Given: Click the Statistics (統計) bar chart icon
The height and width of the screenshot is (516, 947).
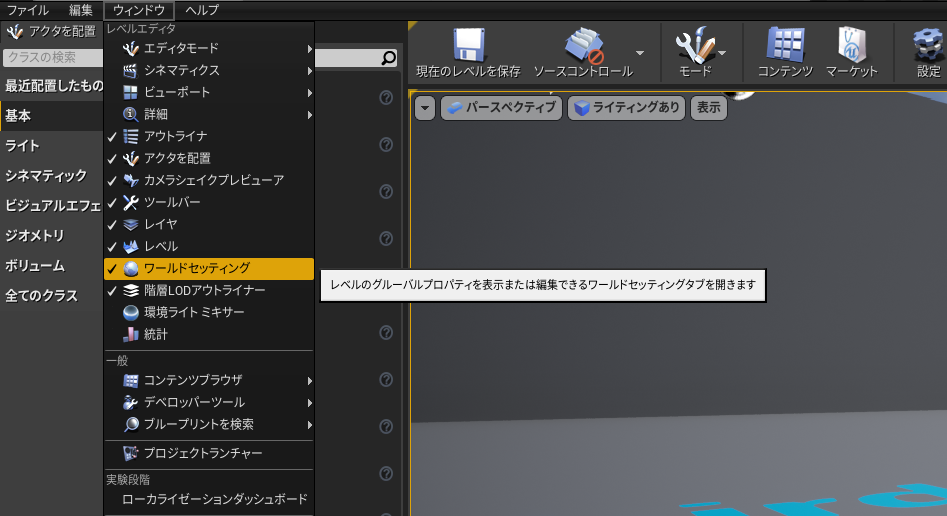Looking at the screenshot, I should tap(130, 334).
